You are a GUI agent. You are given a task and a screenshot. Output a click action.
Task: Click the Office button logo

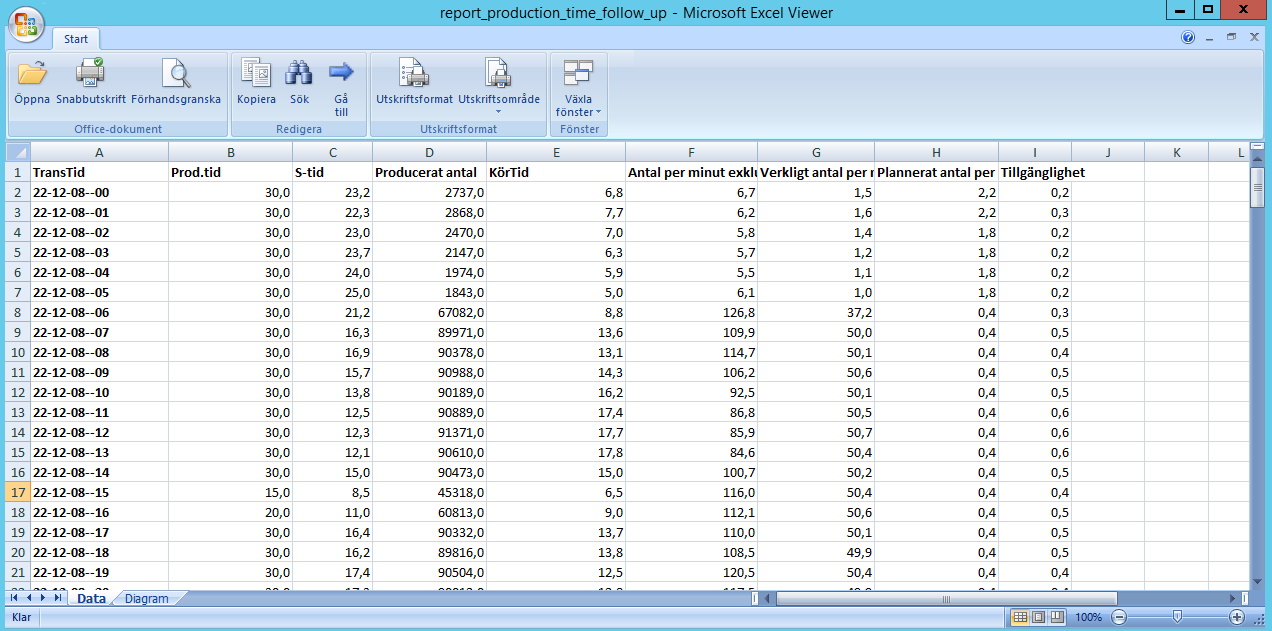(x=26, y=23)
